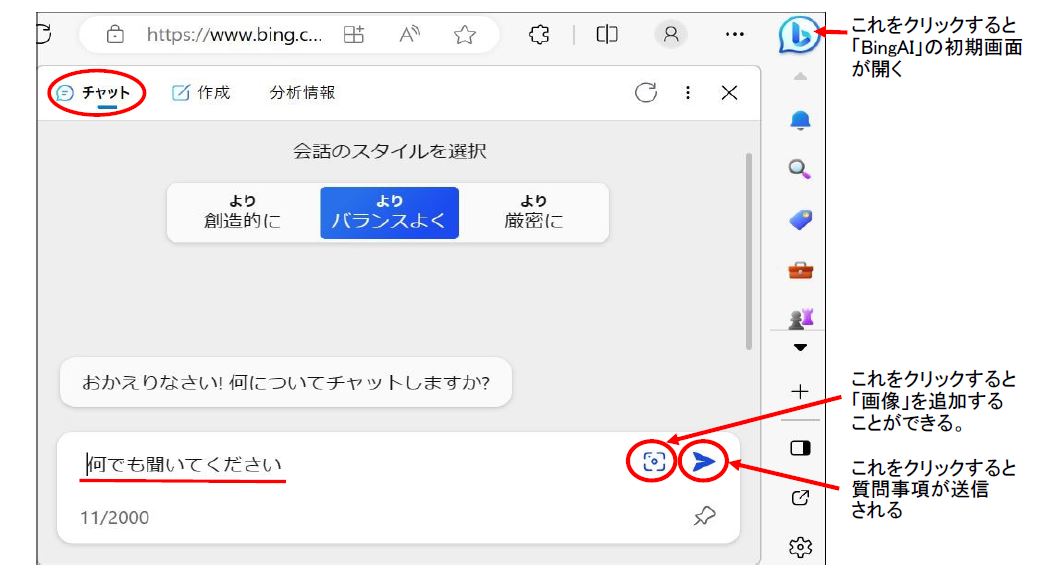Expand the sidebar down arrow

(x=799, y=349)
